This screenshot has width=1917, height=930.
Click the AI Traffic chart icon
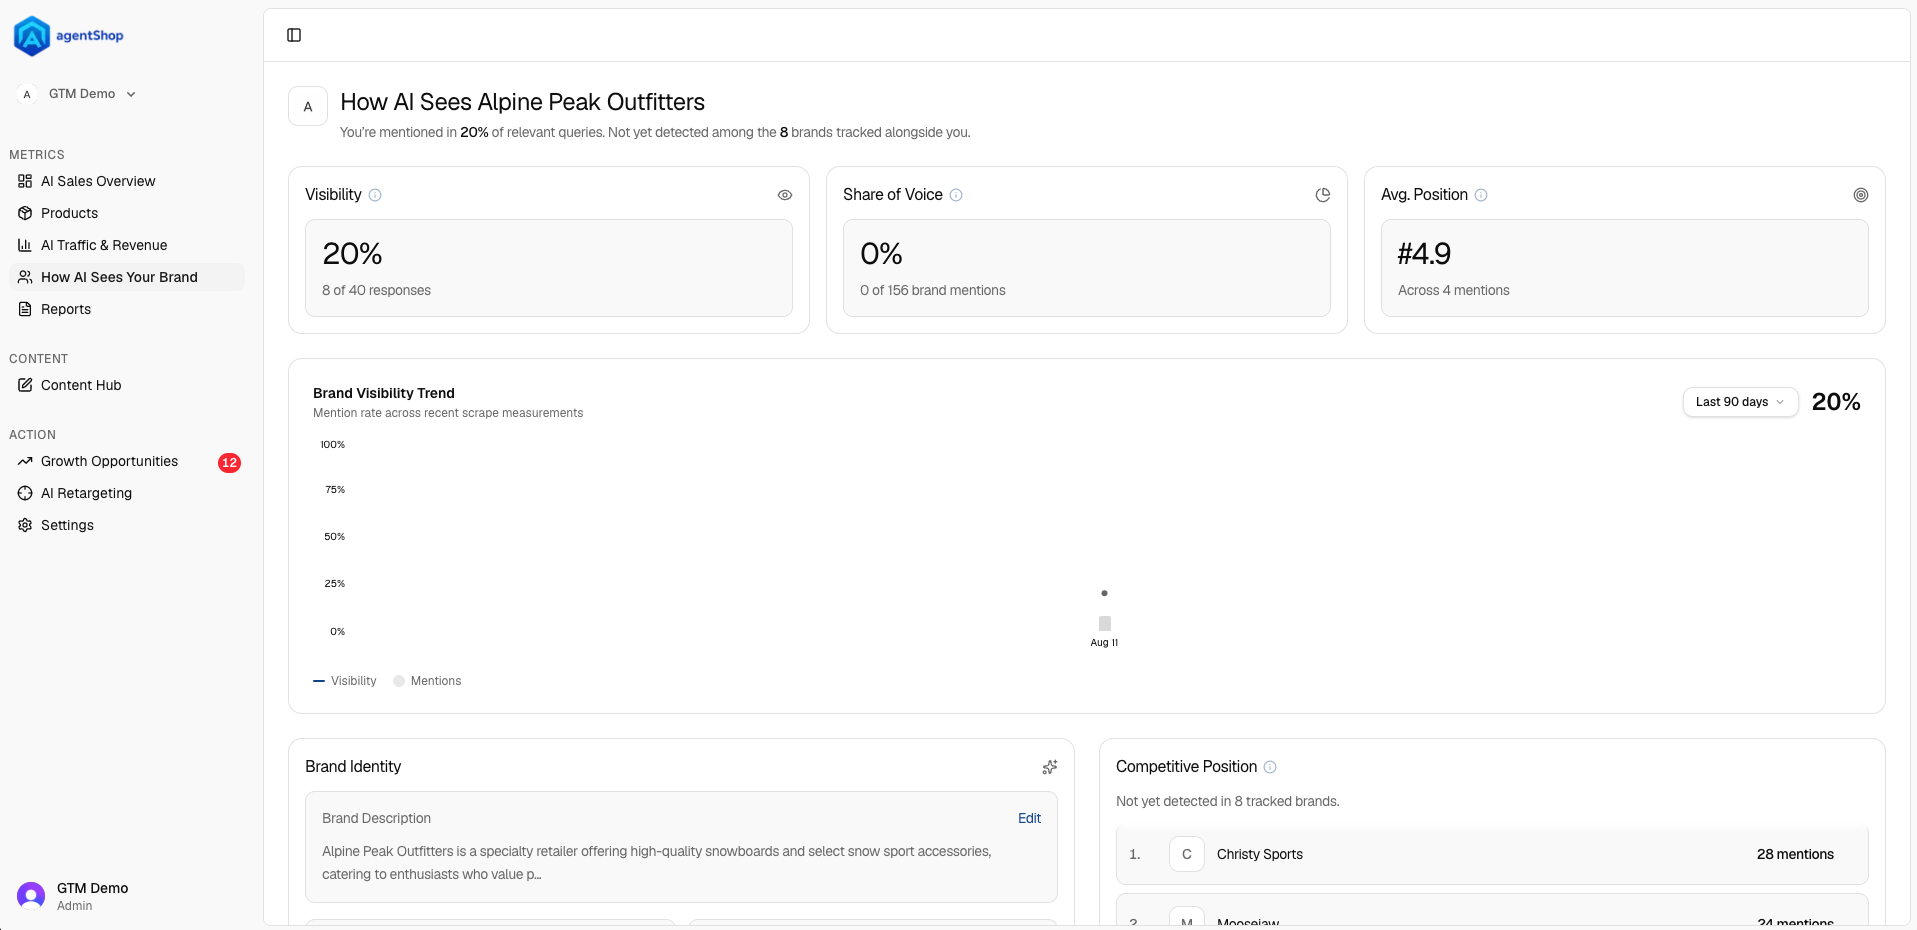pyautogui.click(x=25, y=245)
